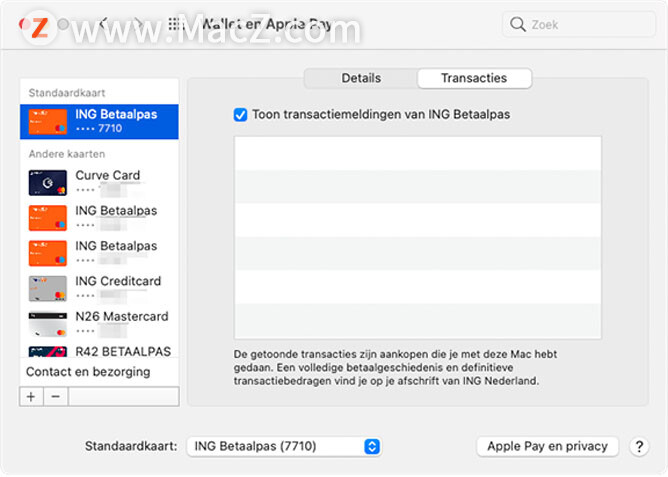This screenshot has height=477, width=668.
Task: Open Apple Pay en privacy info
Action: (547, 446)
